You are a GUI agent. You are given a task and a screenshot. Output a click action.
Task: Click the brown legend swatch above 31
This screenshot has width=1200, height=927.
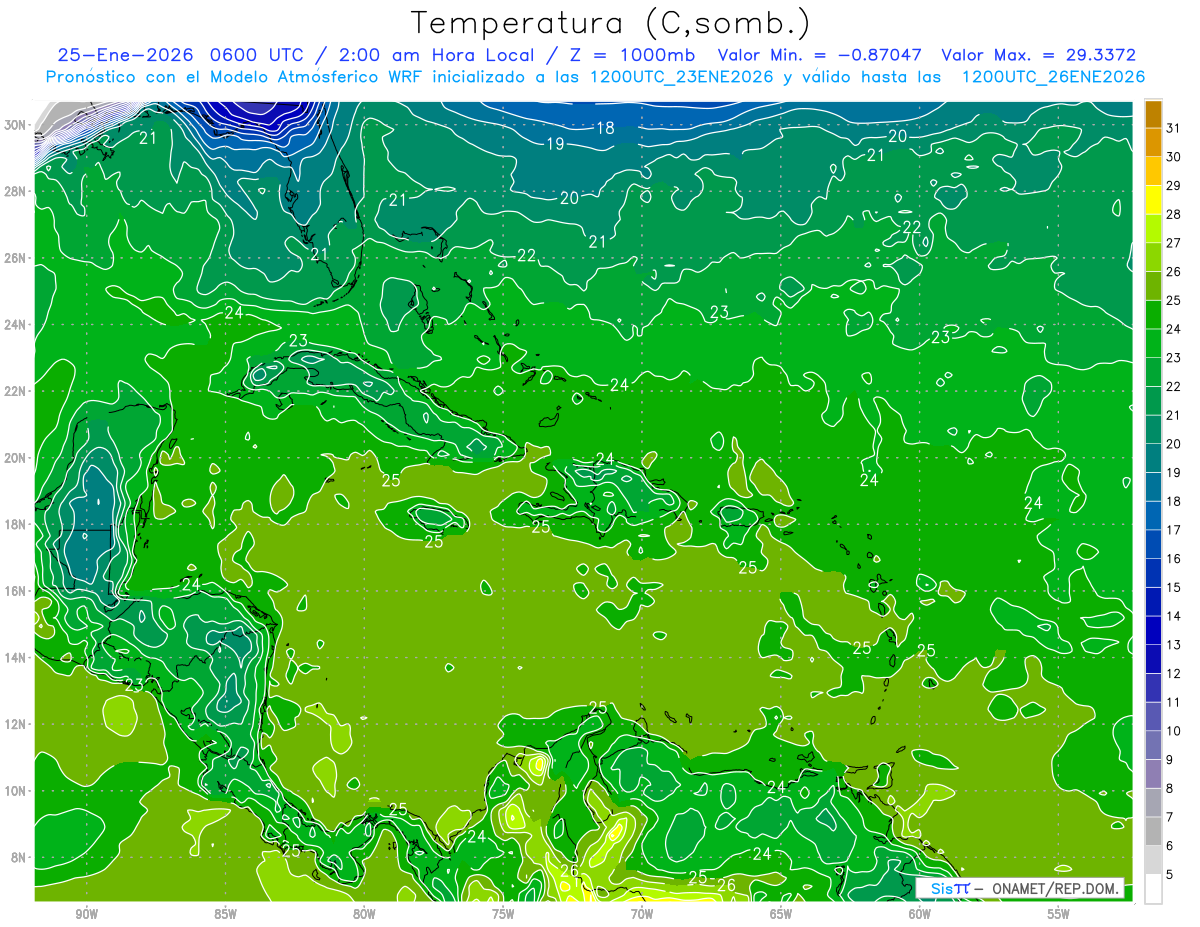click(x=1153, y=114)
